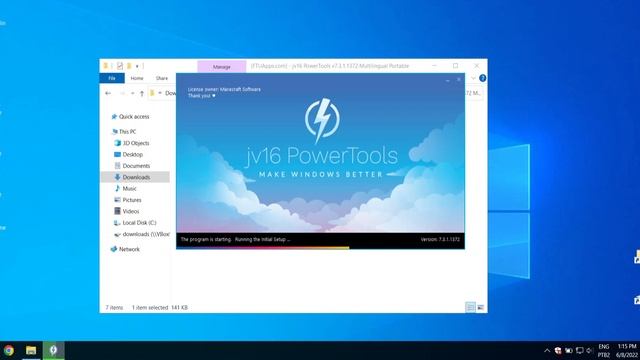This screenshot has height=360, width=640.
Task: Click '7 items' status bar text
Action: click(x=114, y=307)
